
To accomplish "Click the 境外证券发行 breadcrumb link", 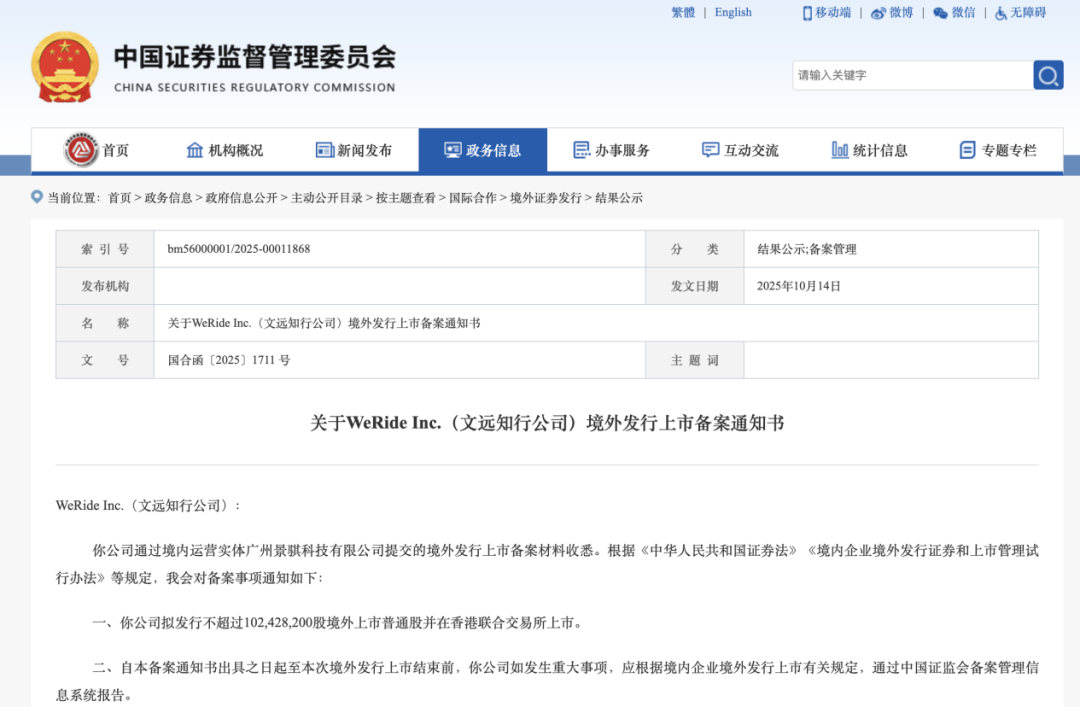I will pyautogui.click(x=545, y=198).
